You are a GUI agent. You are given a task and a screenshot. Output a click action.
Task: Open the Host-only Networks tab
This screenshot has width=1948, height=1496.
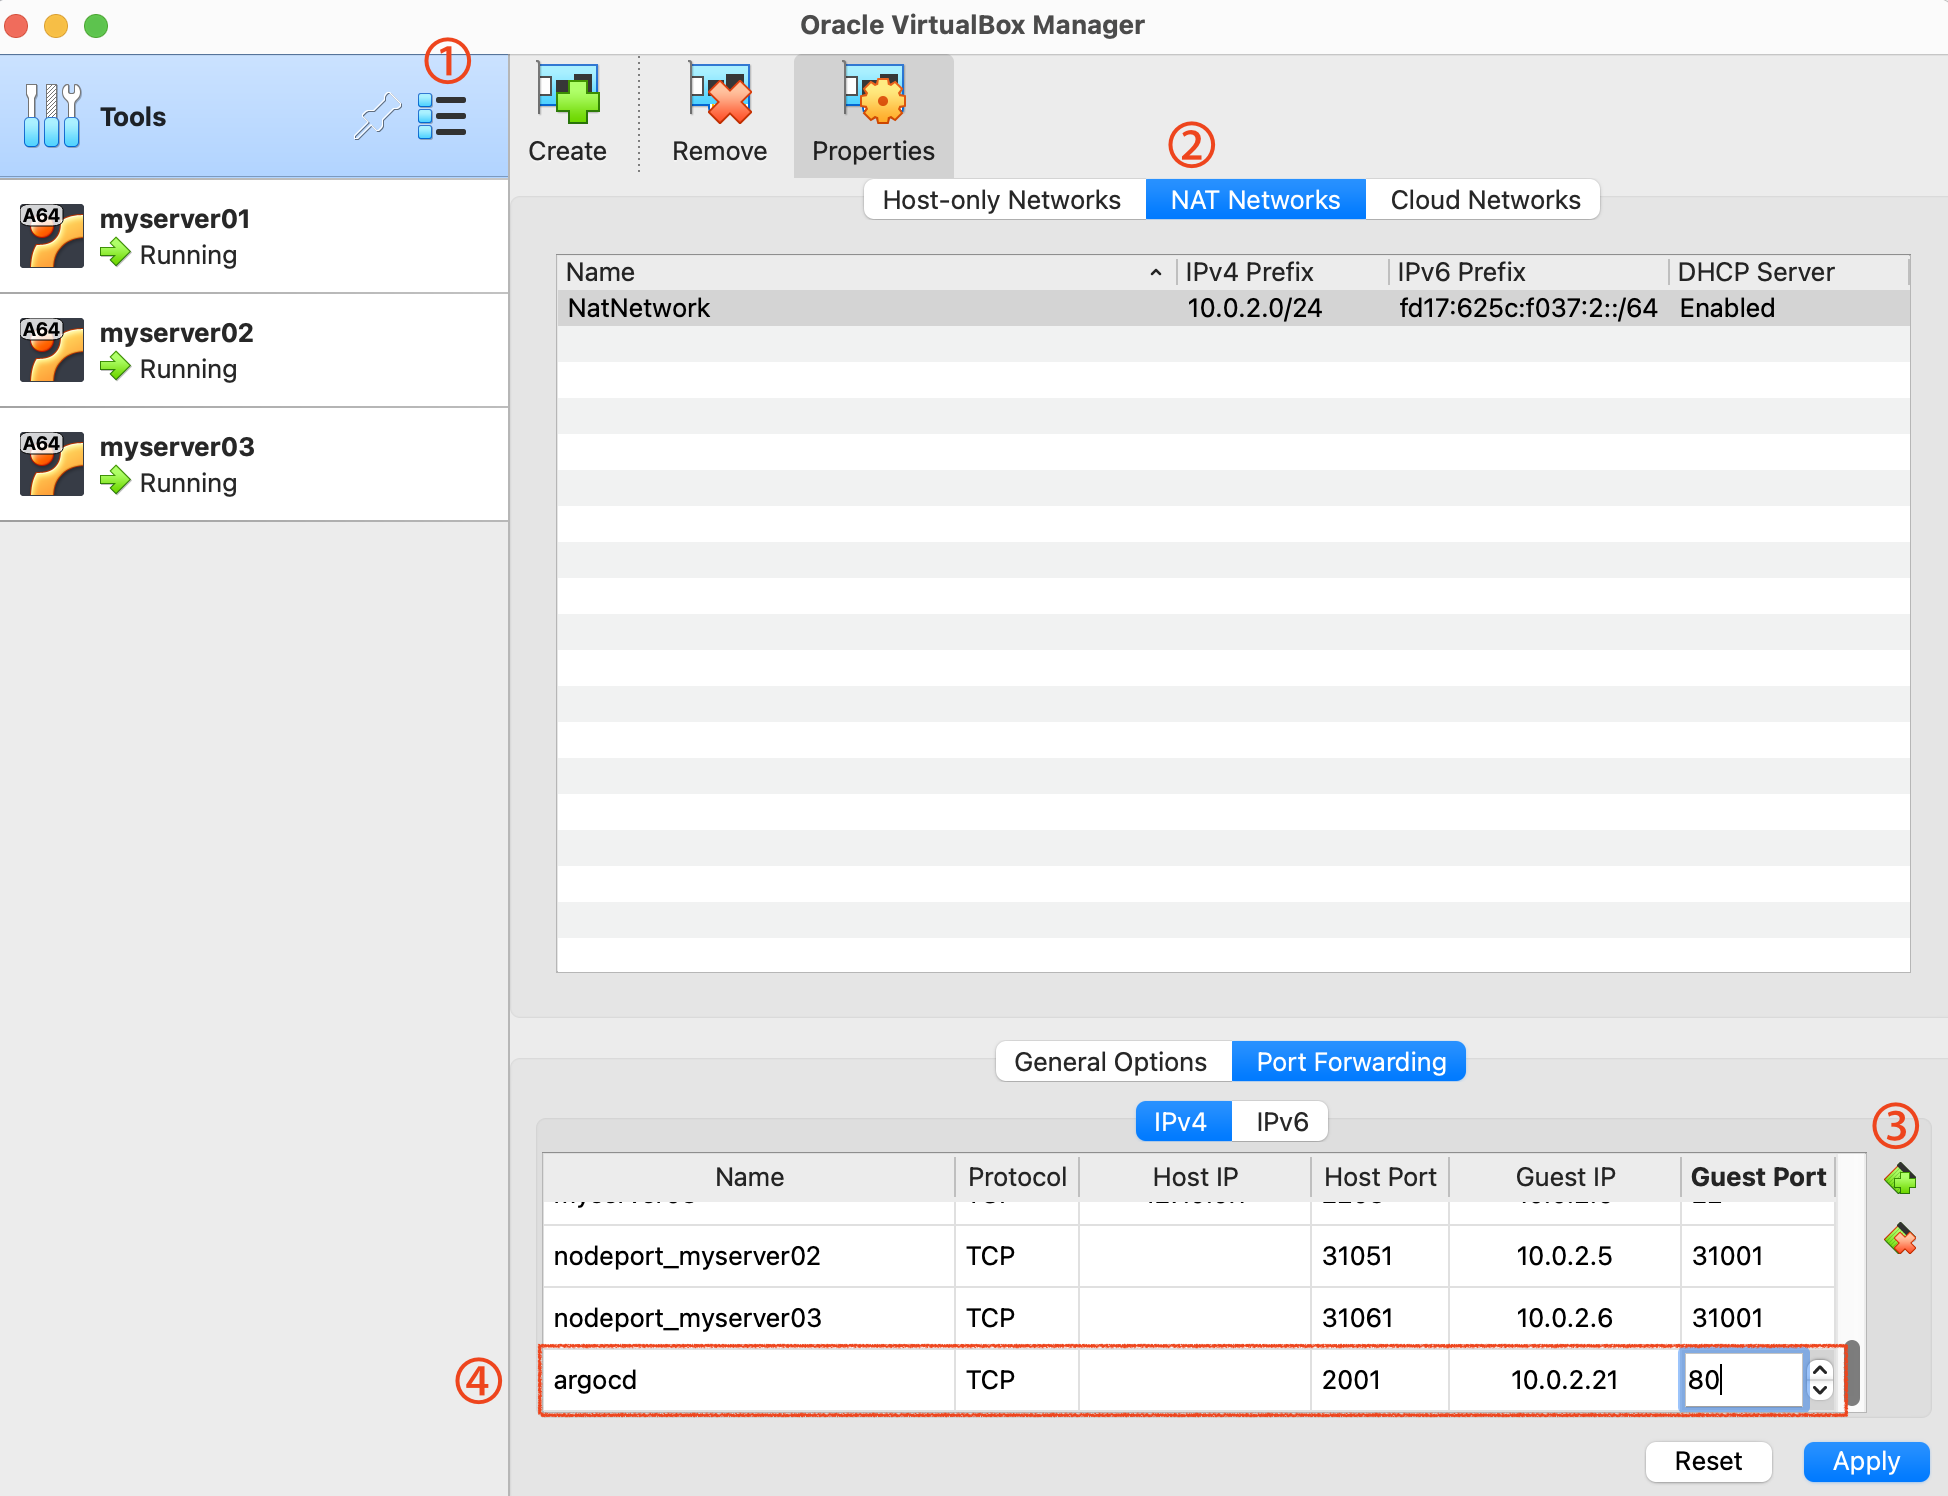click(1002, 200)
